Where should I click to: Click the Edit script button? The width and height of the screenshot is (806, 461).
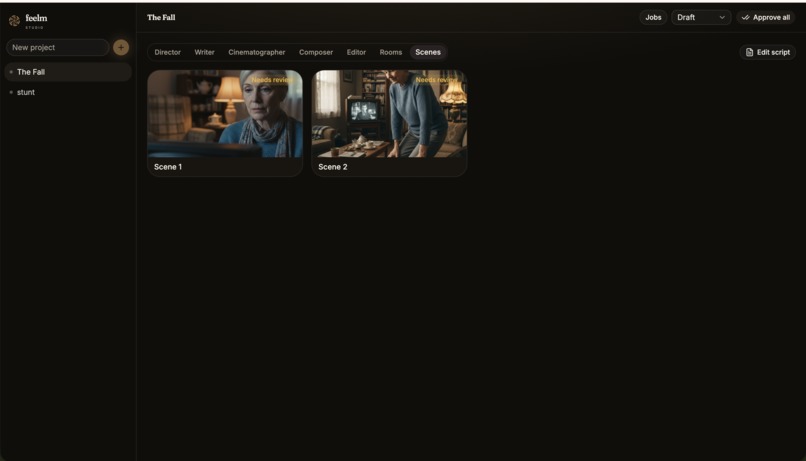(x=768, y=52)
